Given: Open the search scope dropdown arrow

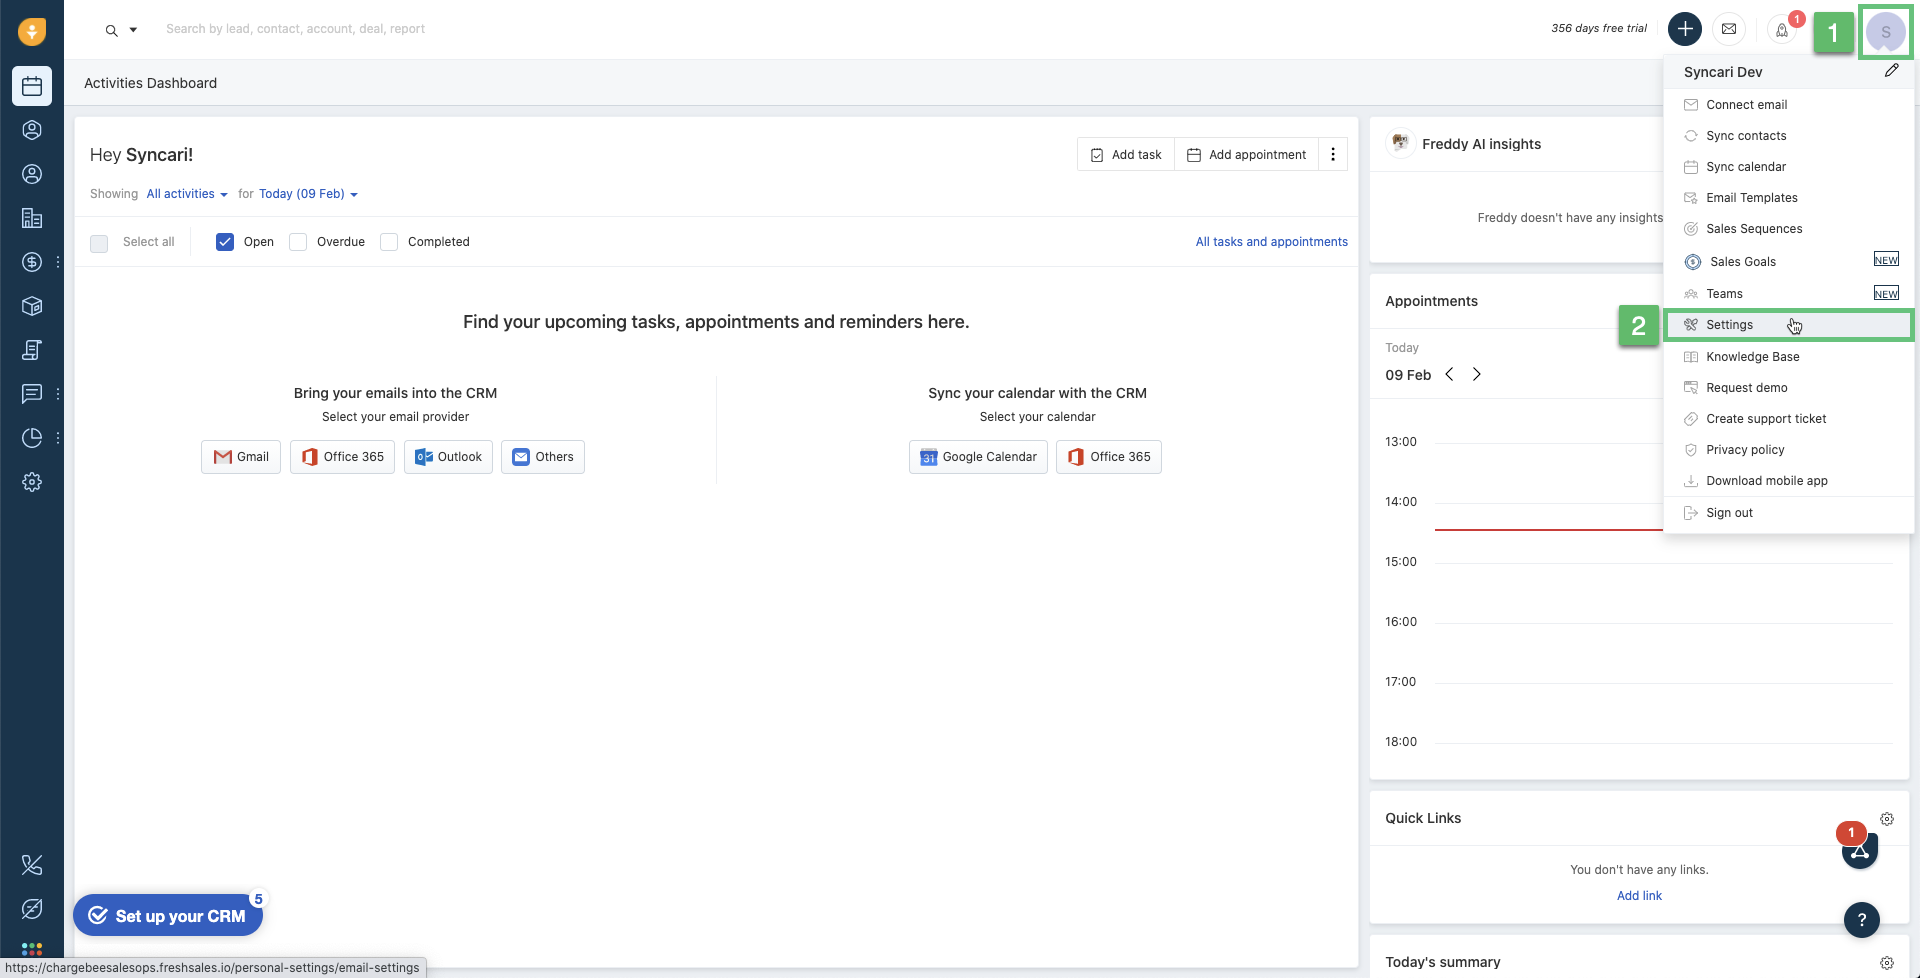Looking at the screenshot, I should coord(133,29).
